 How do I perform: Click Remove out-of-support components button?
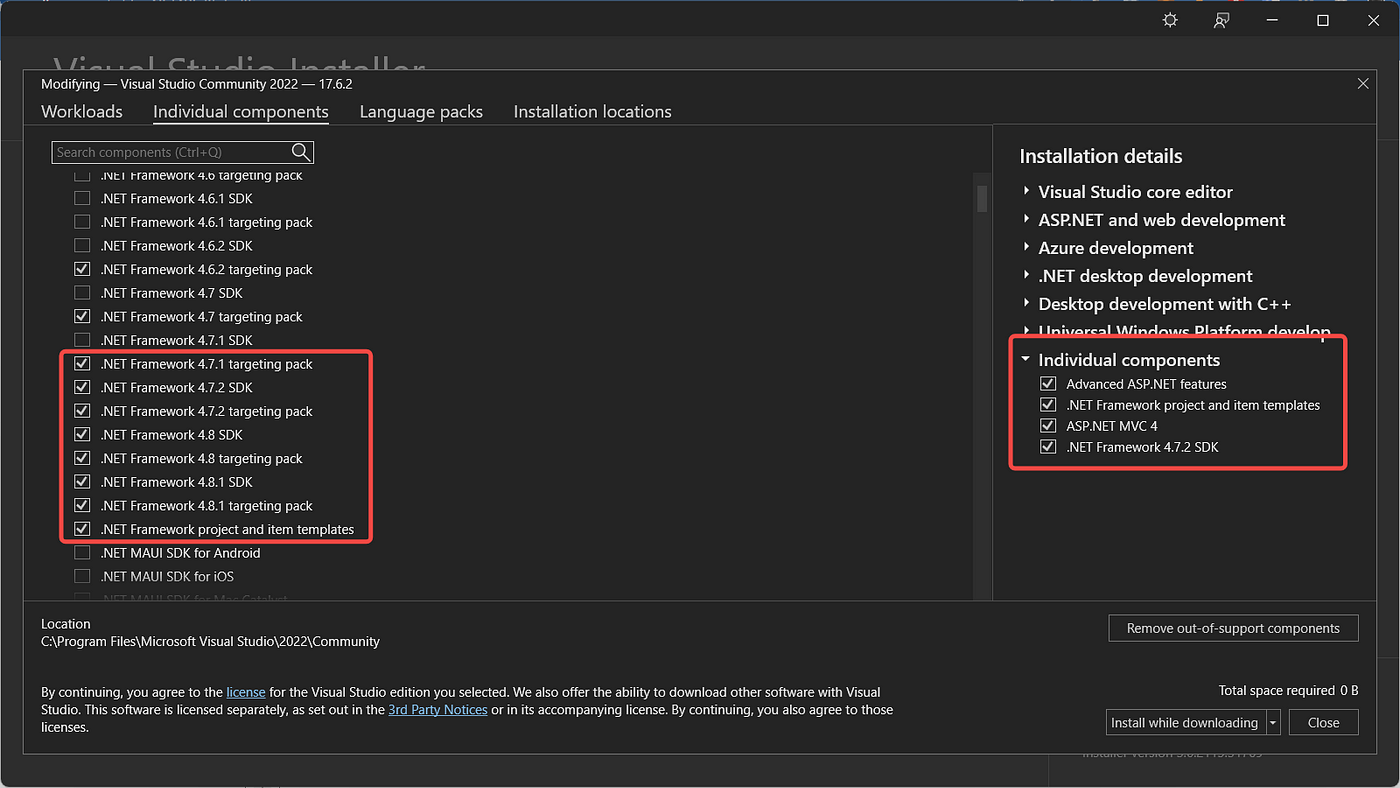click(x=1233, y=628)
